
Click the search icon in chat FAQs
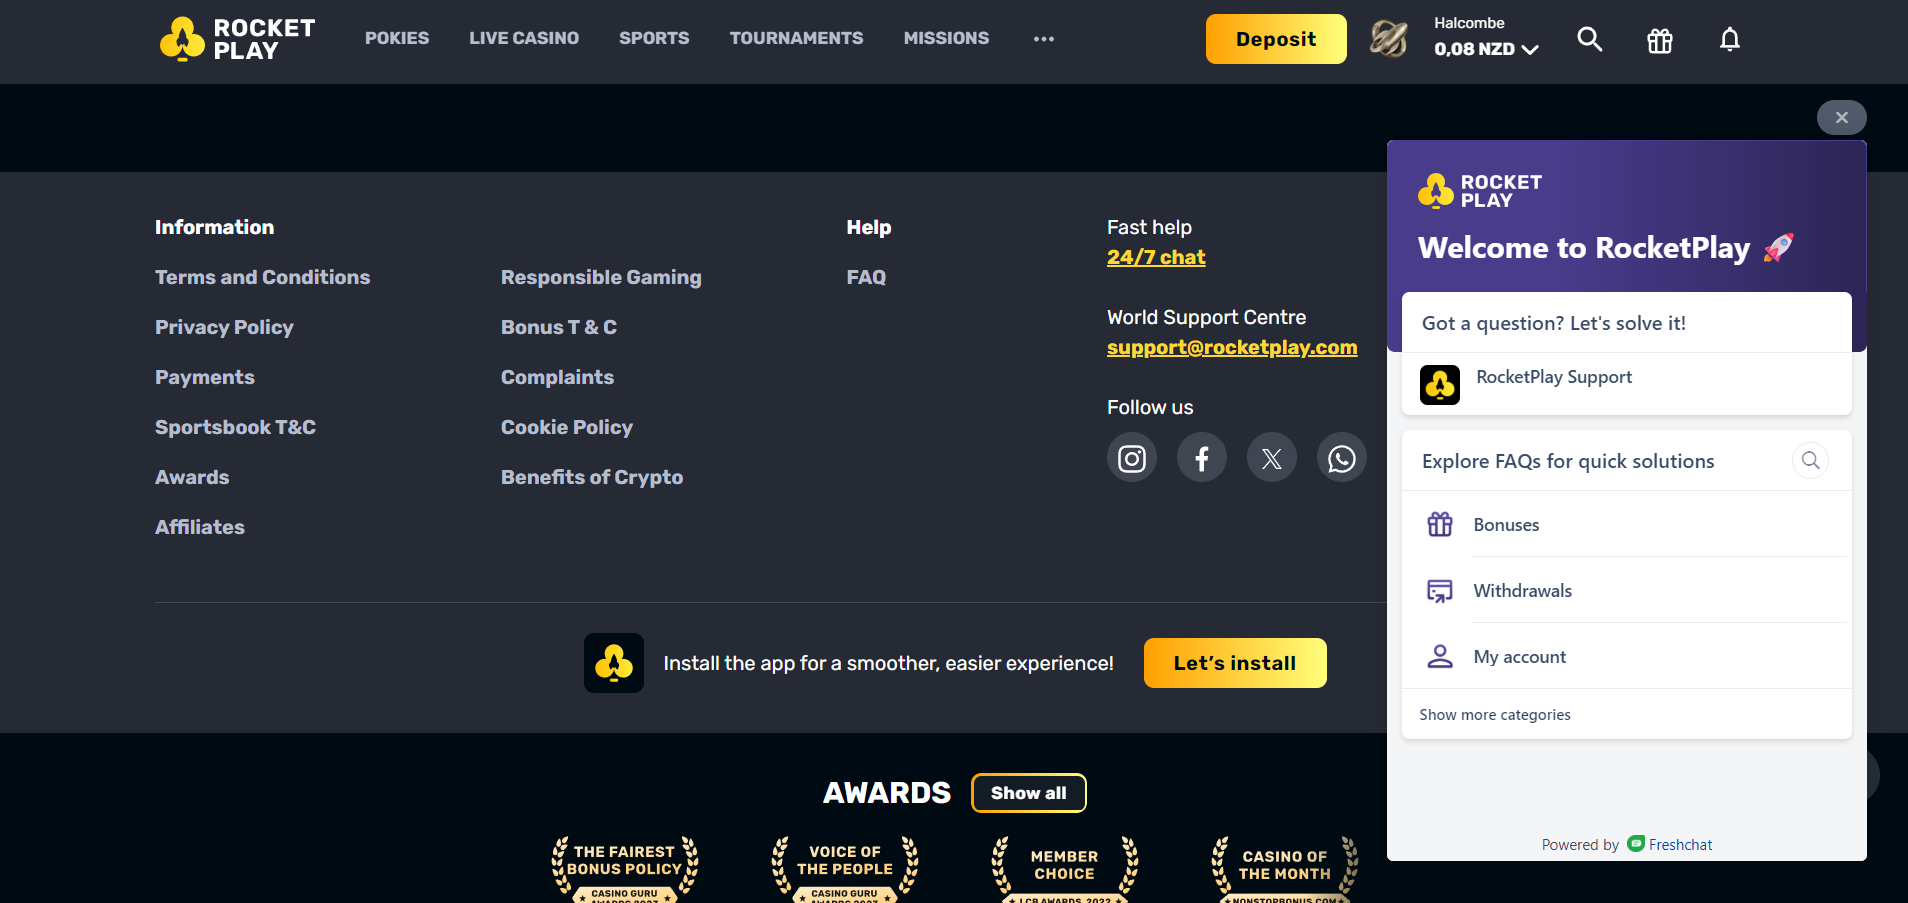click(1810, 460)
